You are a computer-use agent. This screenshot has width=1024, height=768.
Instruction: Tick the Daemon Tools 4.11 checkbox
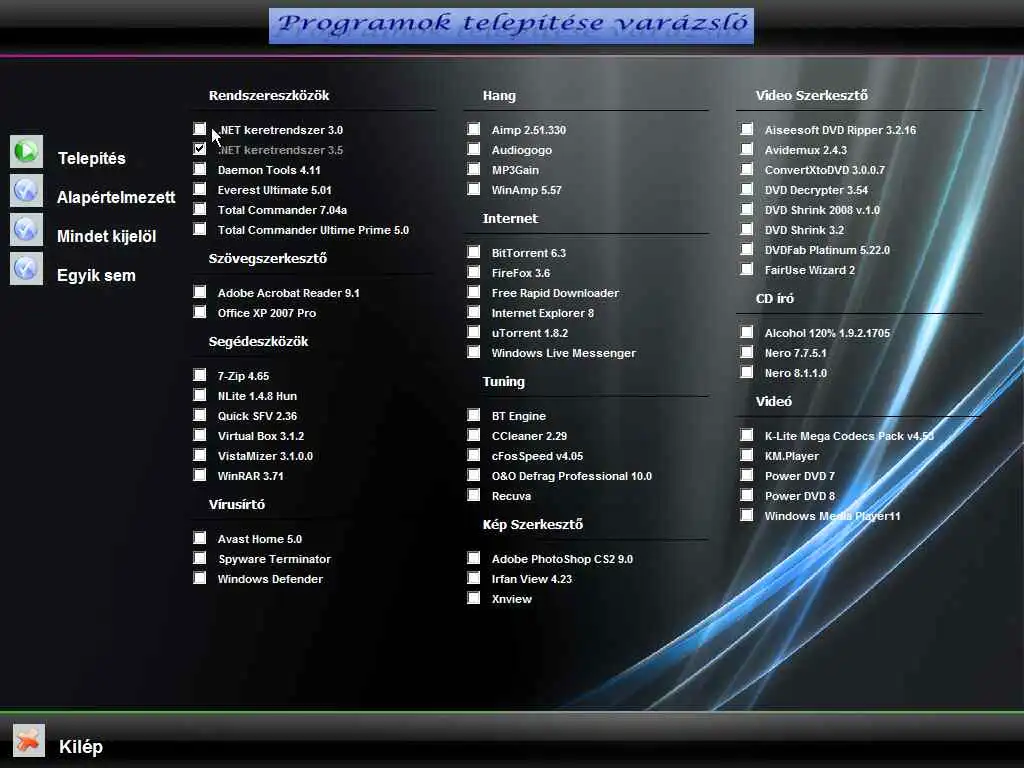click(x=200, y=169)
